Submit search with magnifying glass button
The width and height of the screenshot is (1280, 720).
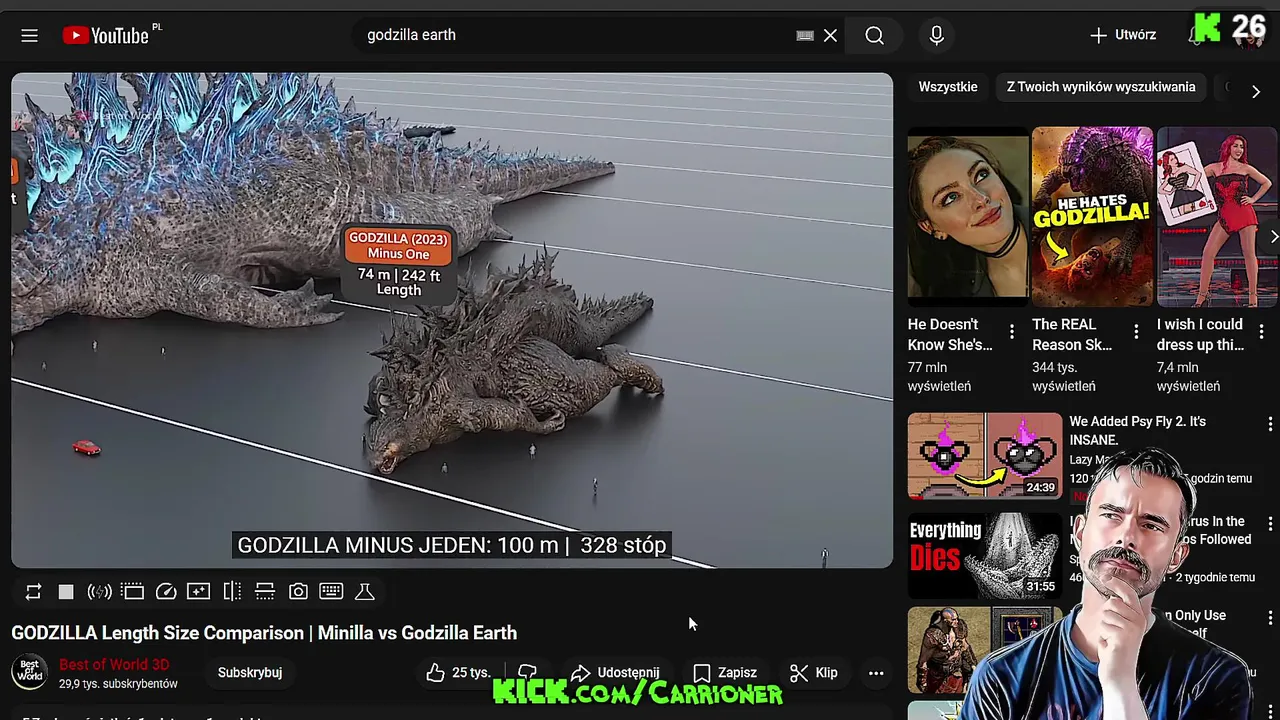(x=874, y=35)
